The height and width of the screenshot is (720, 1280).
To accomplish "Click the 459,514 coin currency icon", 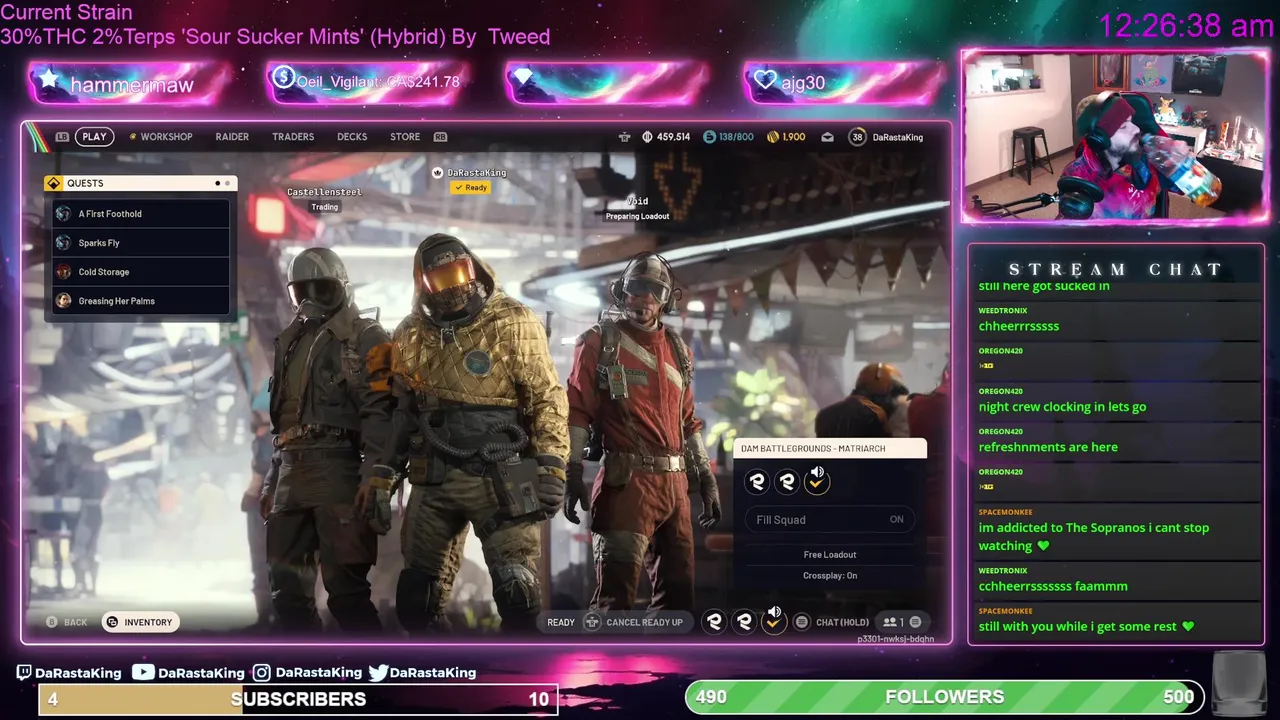I will 647,137.
